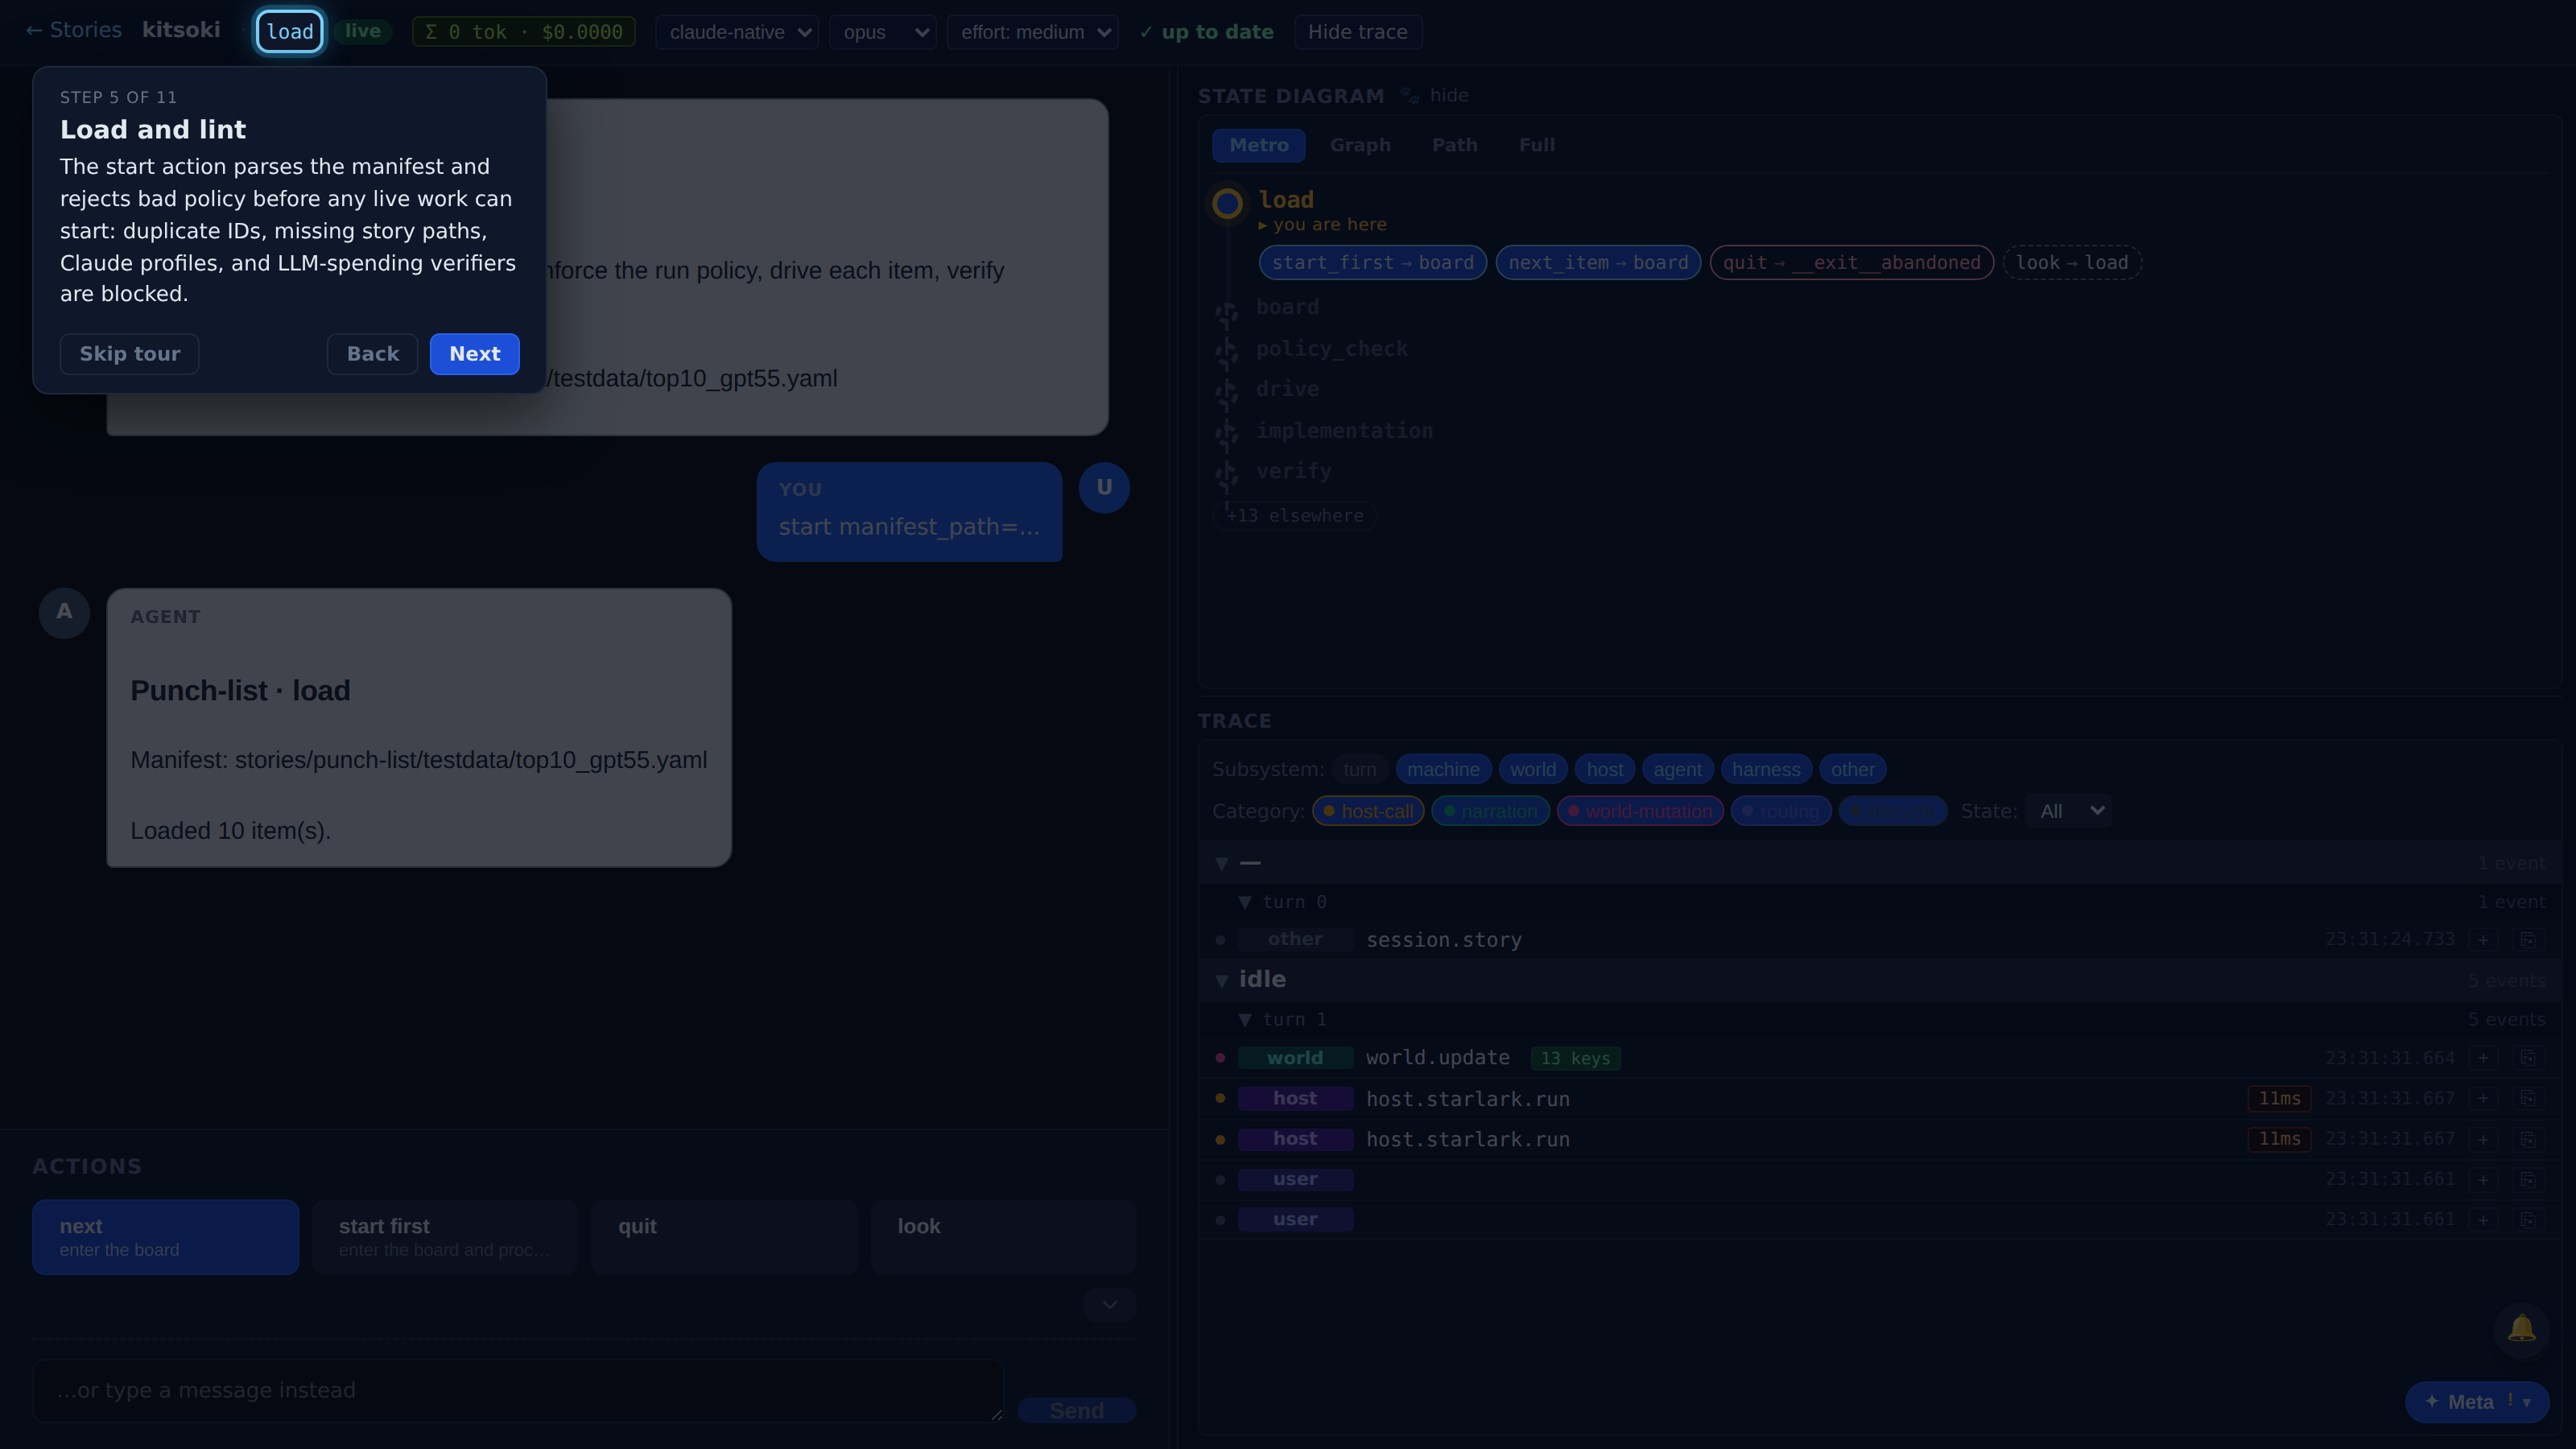Run the start first action
Viewport: 2576px width, 1449px height.
pyautogui.click(x=445, y=1238)
